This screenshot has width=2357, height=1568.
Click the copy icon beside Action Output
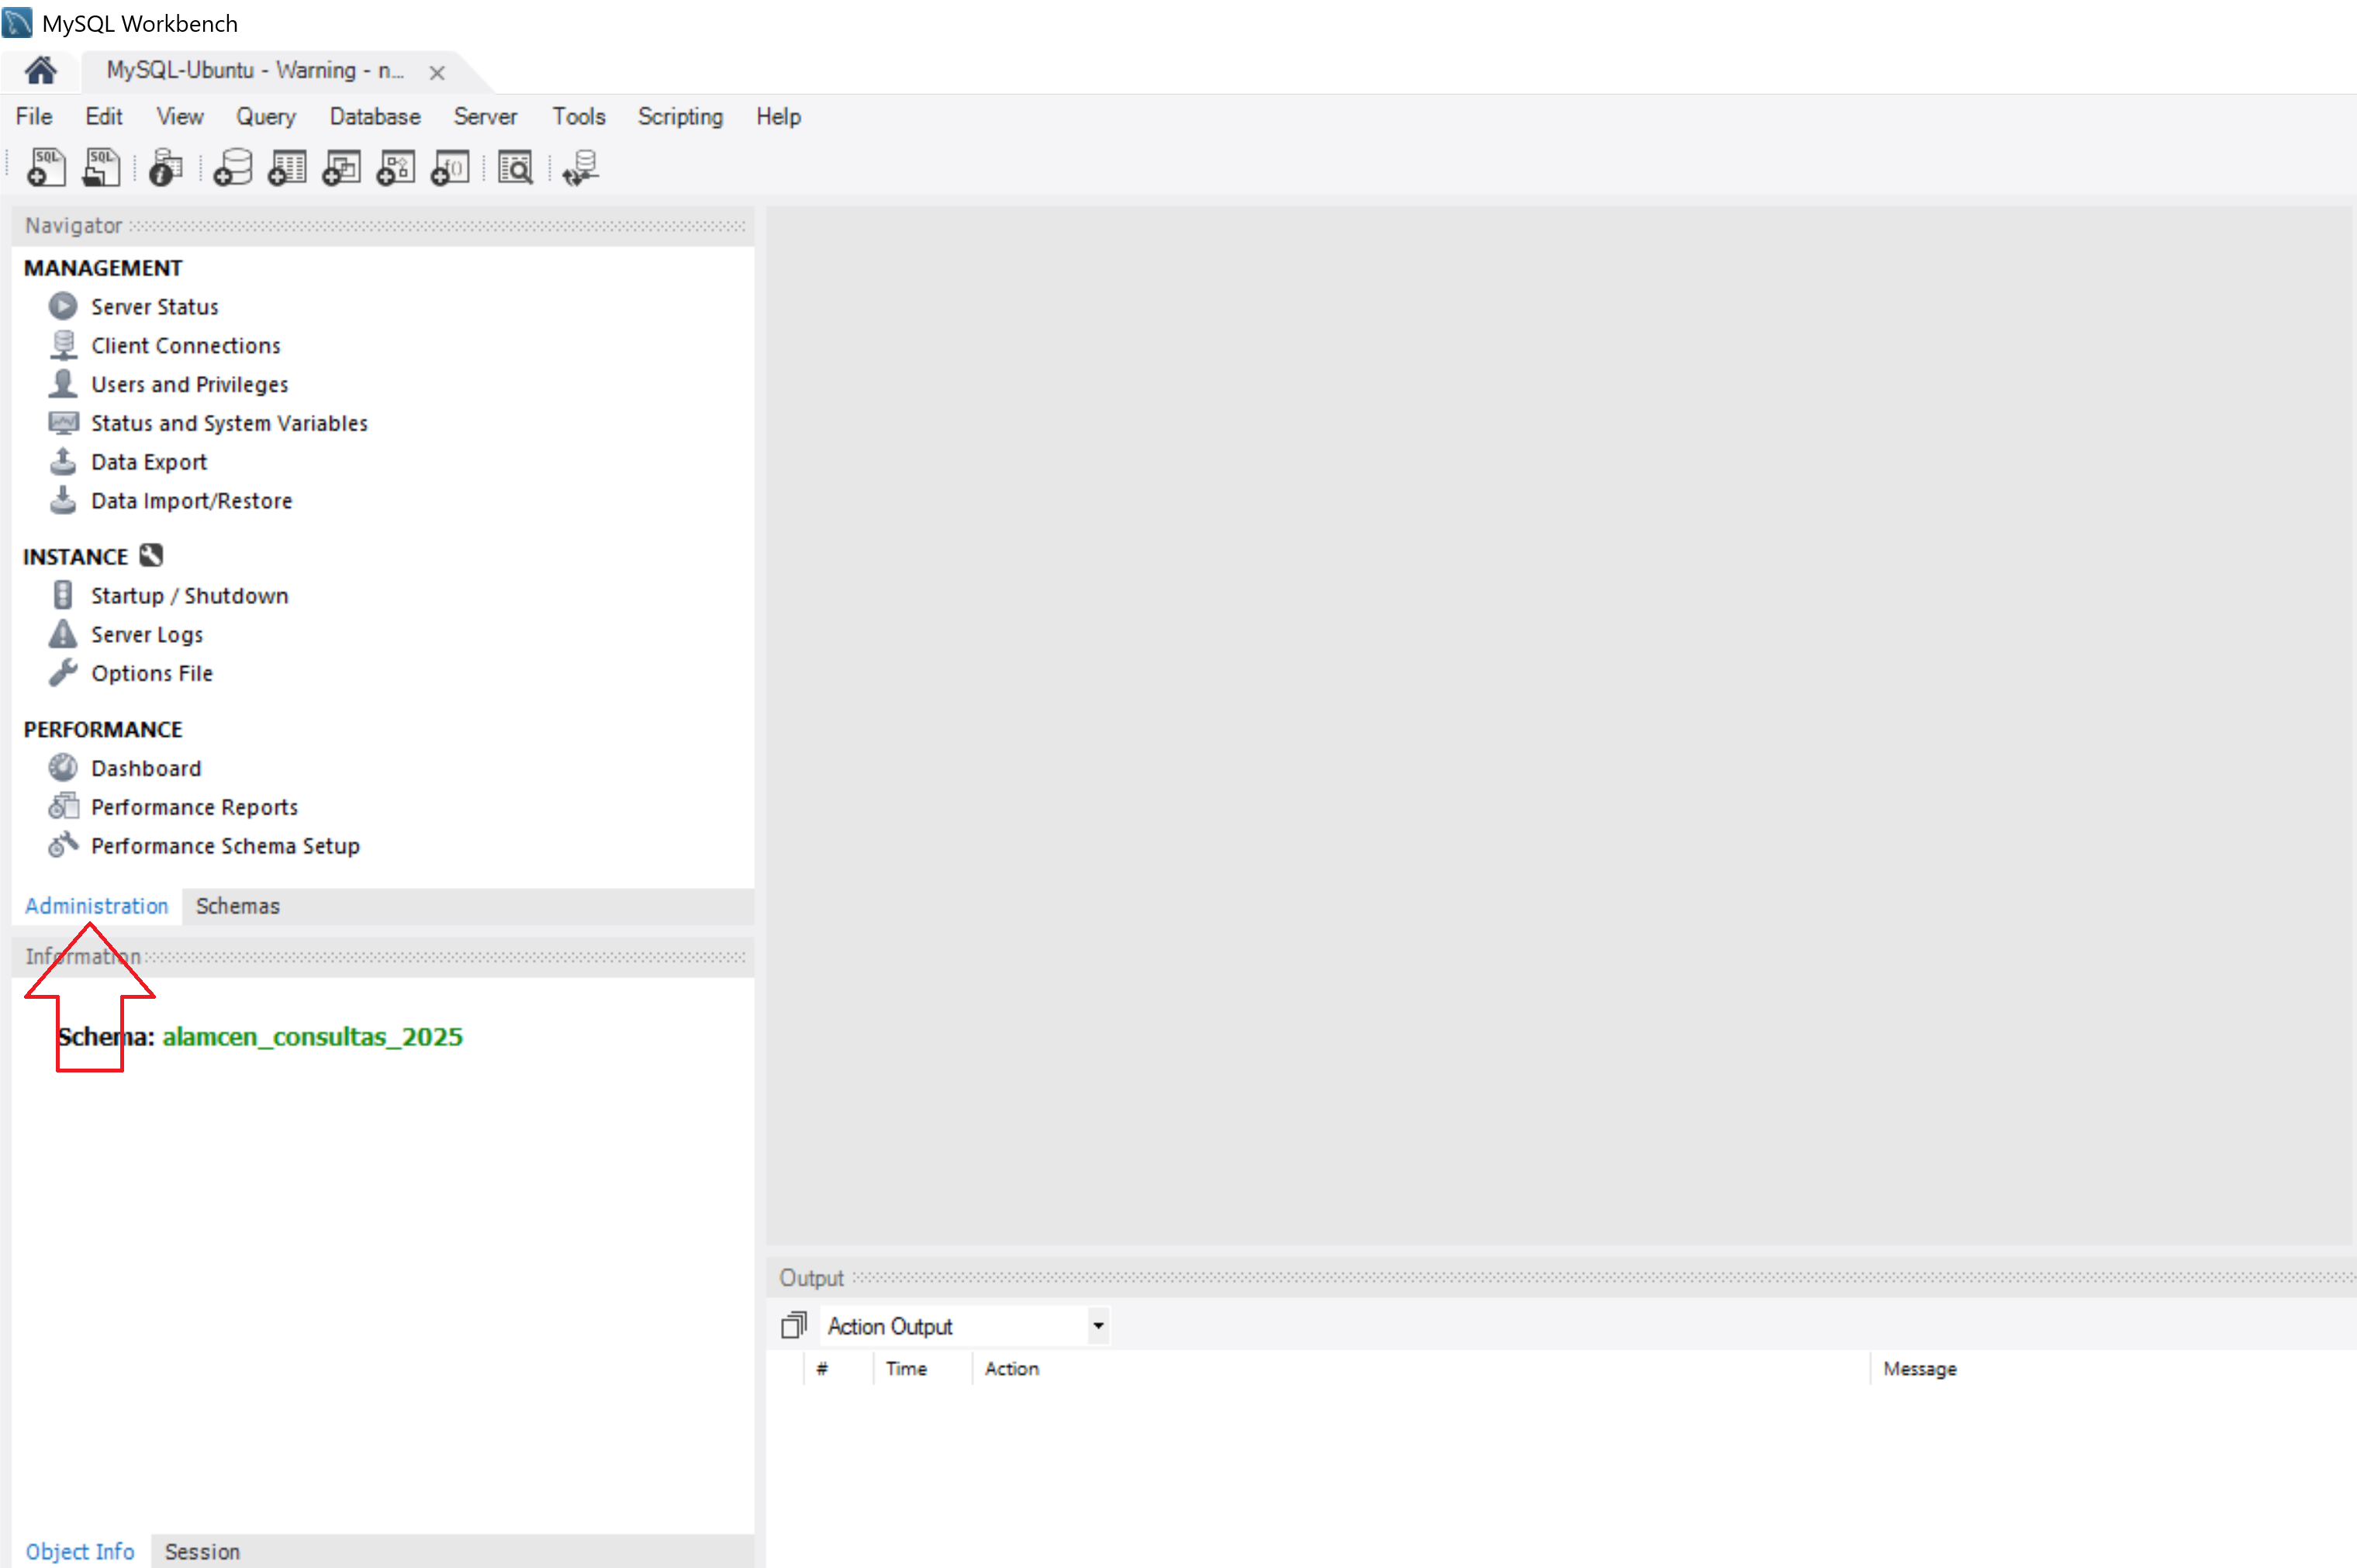point(794,1326)
